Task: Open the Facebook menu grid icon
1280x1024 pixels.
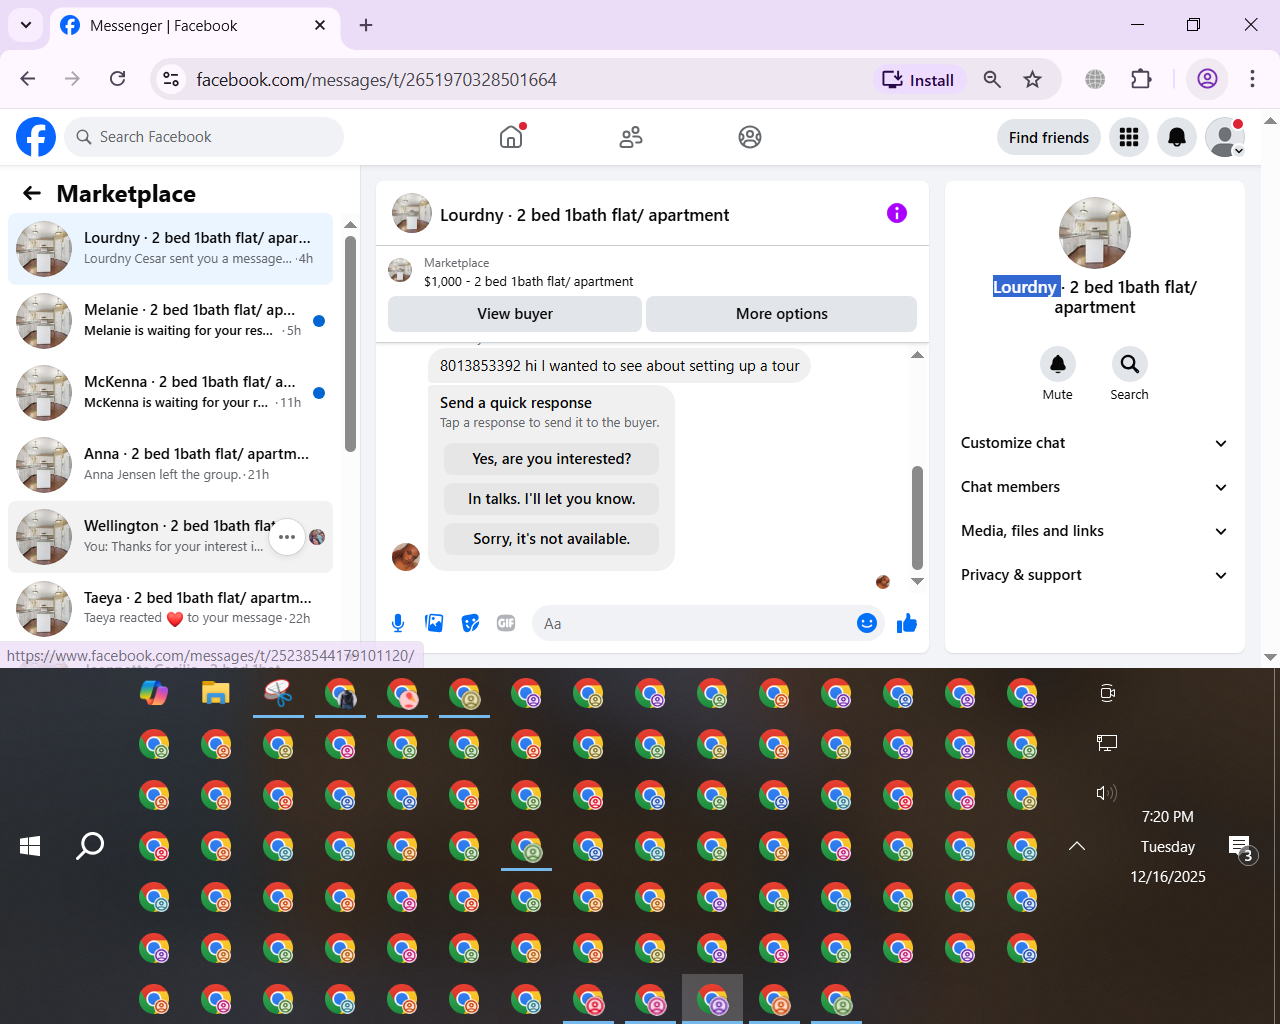Action: [x=1129, y=137]
